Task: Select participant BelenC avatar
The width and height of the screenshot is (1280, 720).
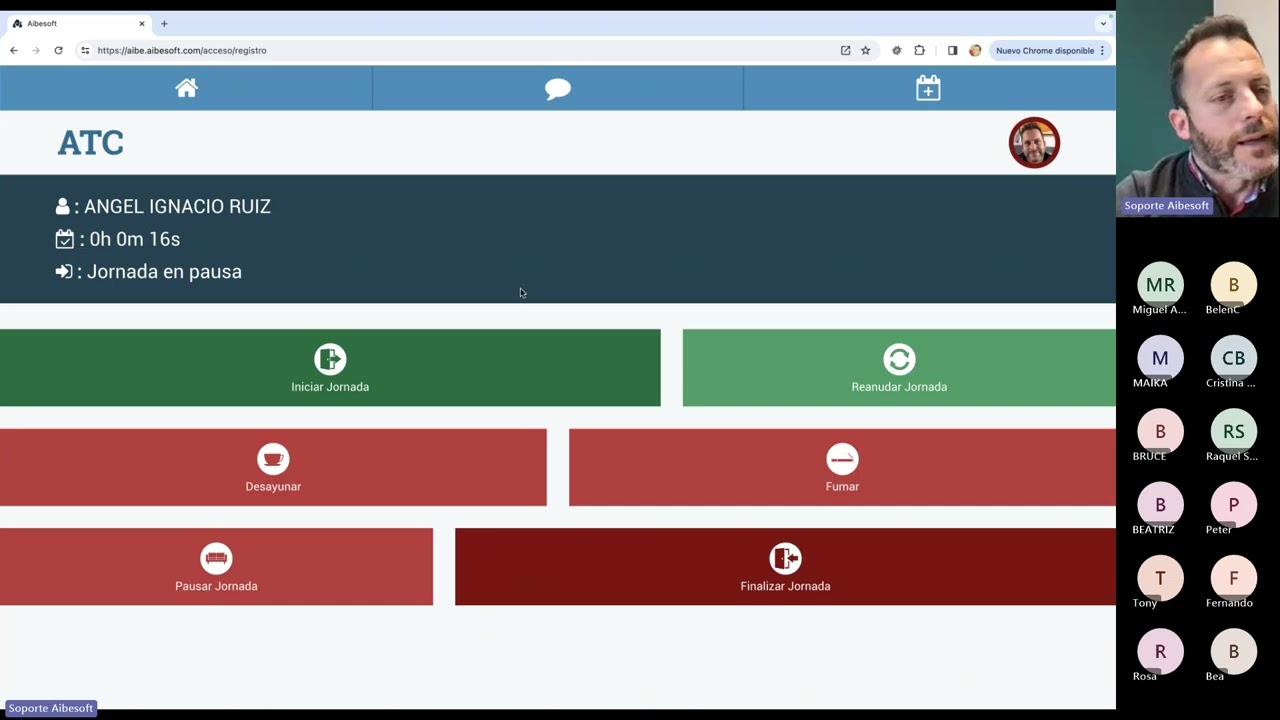Action: [x=1233, y=285]
